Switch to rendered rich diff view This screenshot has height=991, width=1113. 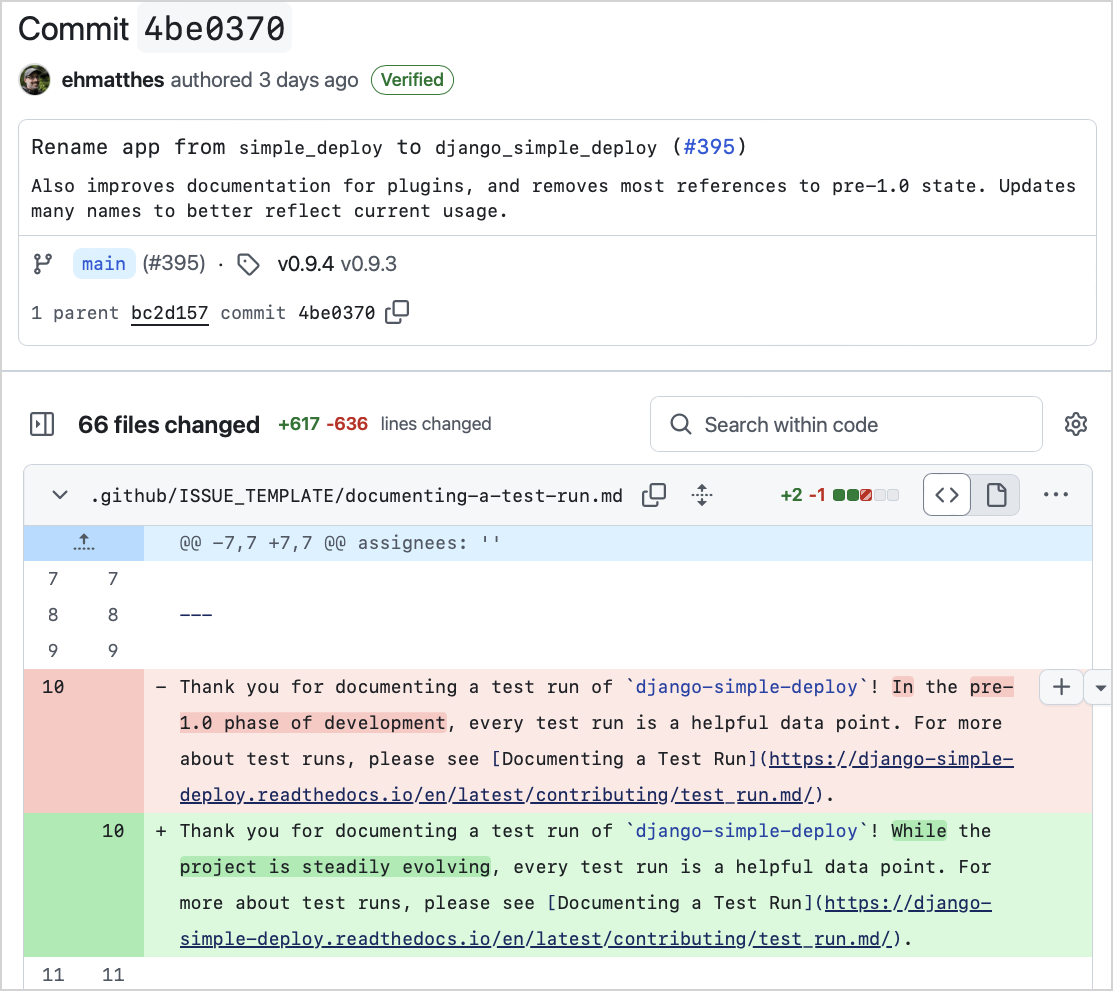pyautogui.click(x=996, y=495)
